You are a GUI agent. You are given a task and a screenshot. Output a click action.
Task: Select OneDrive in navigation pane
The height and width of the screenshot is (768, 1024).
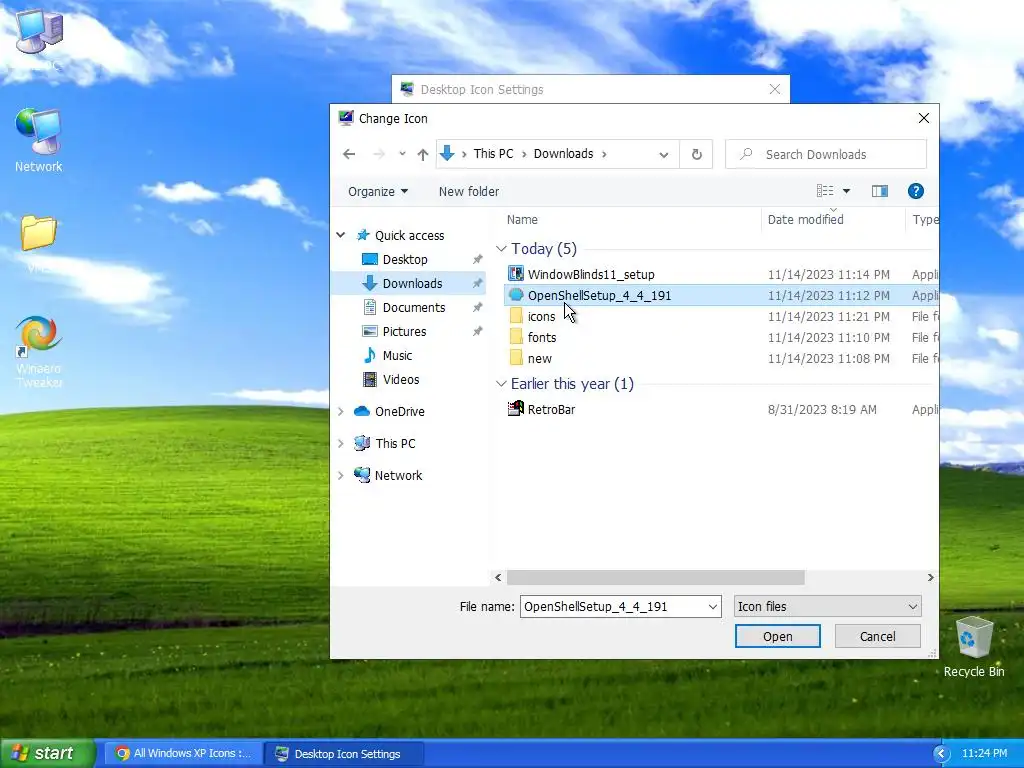(399, 411)
